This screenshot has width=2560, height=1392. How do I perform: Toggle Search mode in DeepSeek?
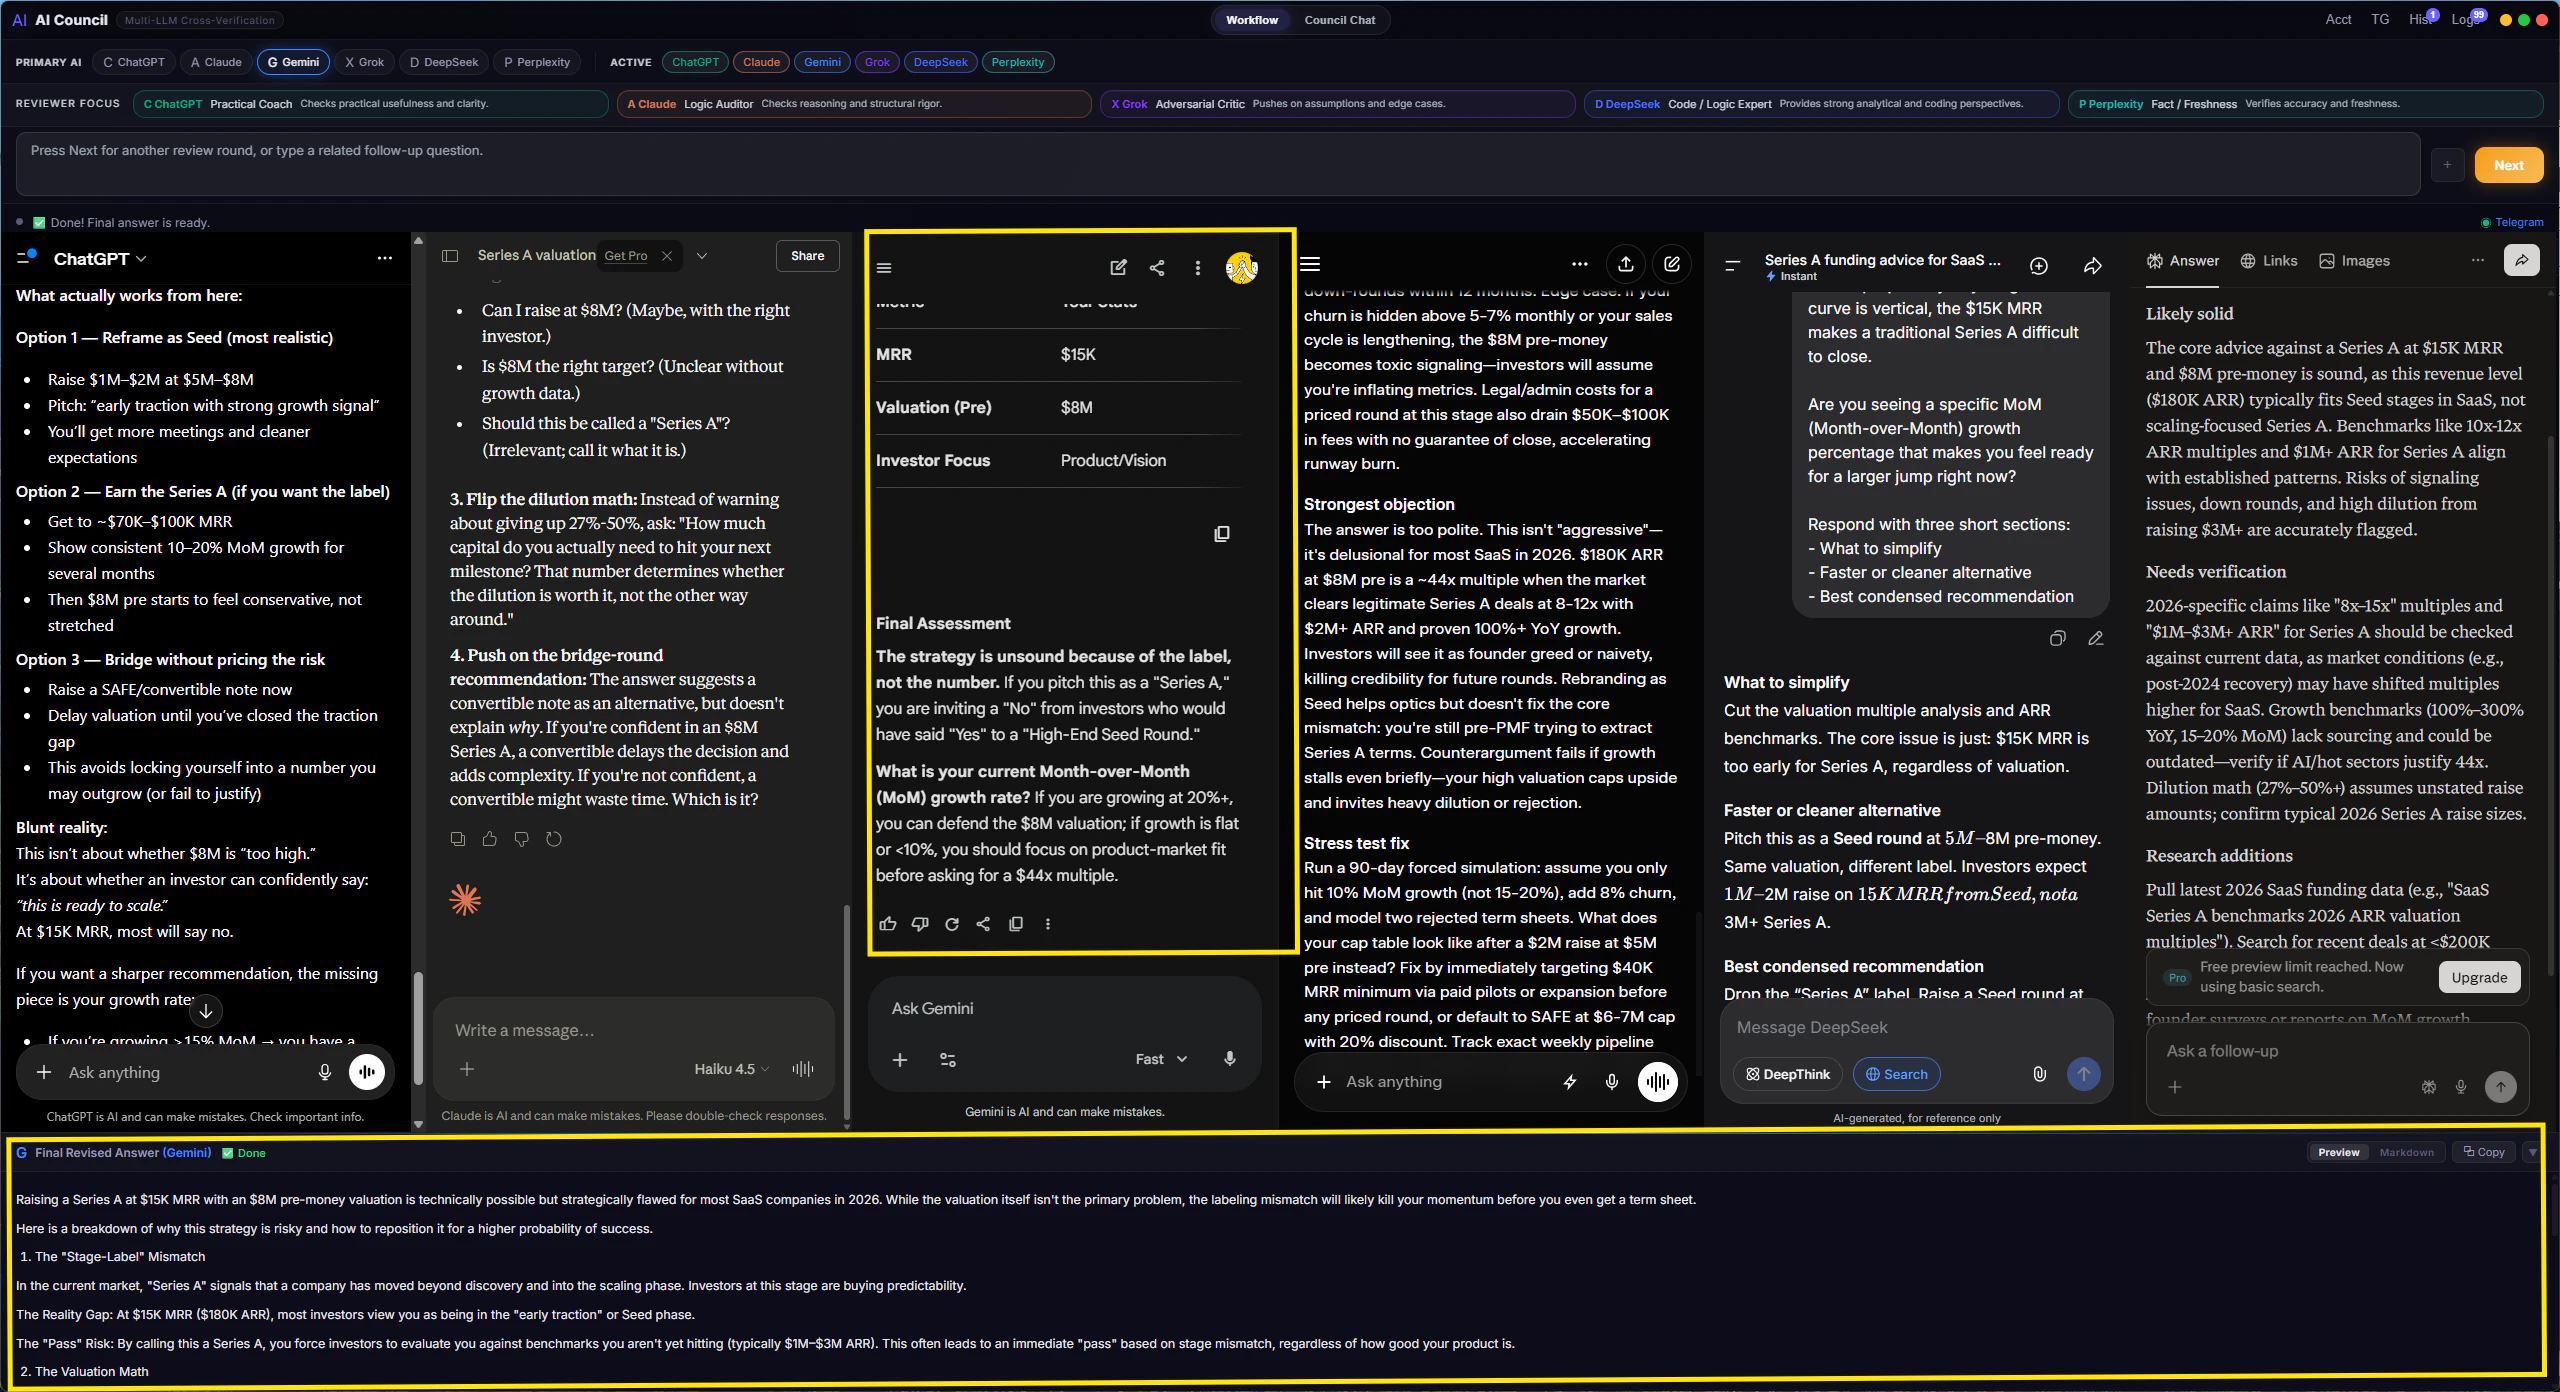1896,1074
